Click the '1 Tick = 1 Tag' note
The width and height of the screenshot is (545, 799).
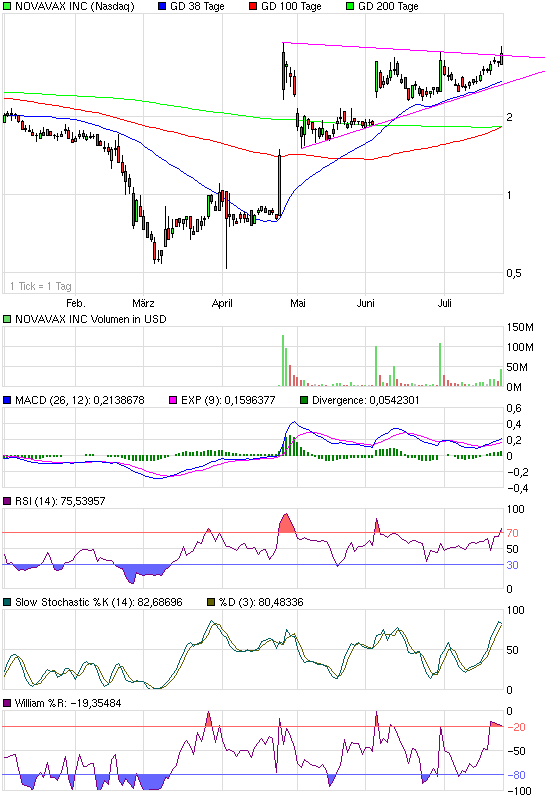(x=41, y=286)
